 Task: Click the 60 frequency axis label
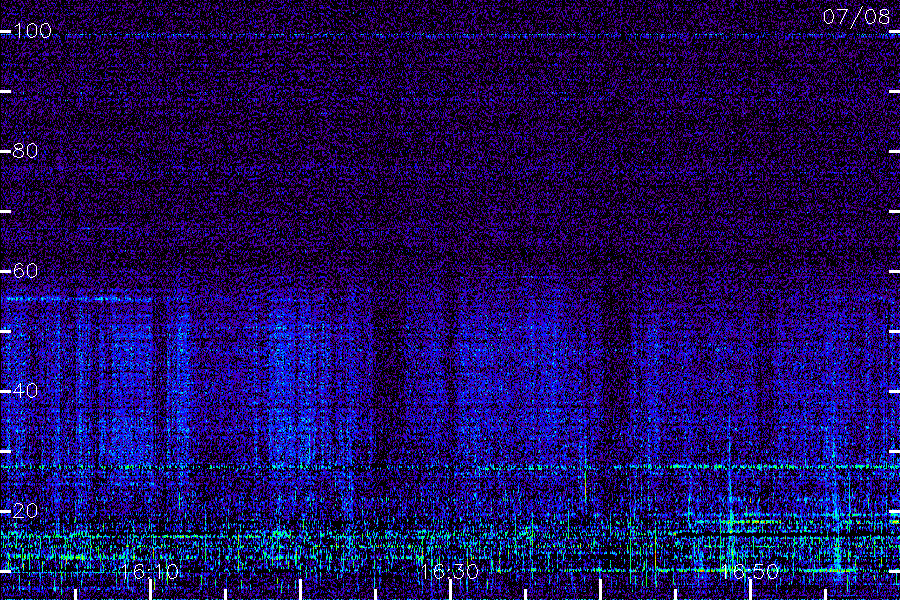pos(25,270)
